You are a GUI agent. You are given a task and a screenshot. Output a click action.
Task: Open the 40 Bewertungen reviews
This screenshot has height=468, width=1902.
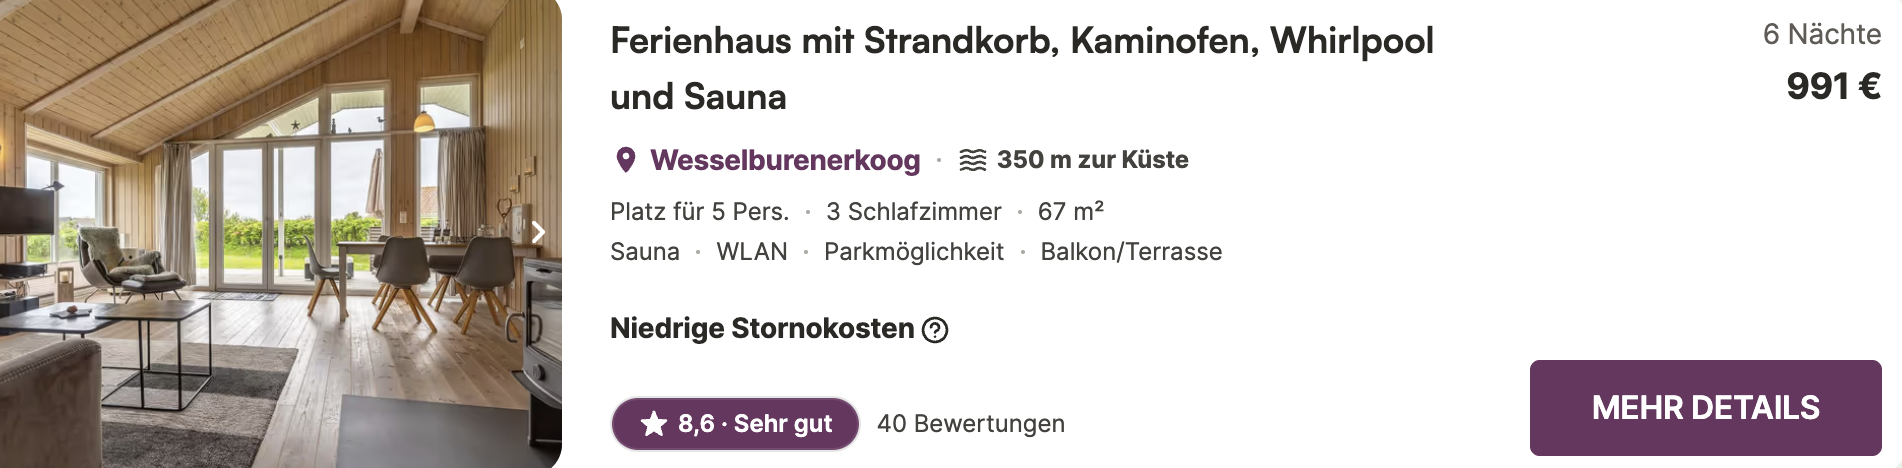(x=971, y=424)
